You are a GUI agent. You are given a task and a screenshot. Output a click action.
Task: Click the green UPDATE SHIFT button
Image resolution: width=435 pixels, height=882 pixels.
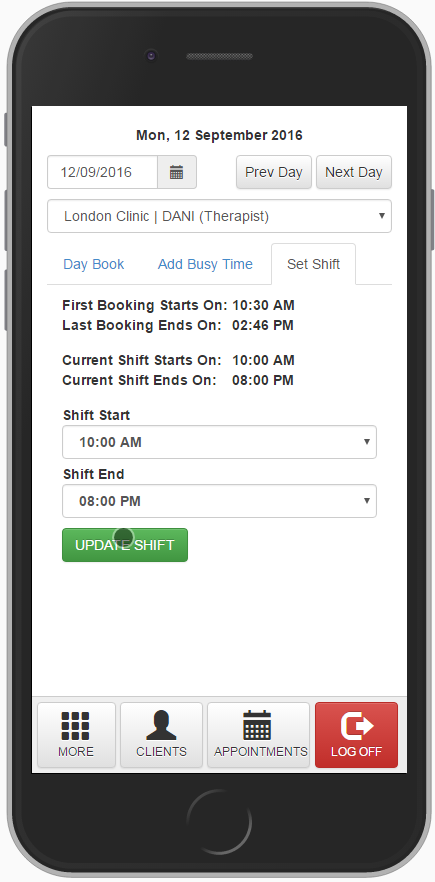pyautogui.click(x=125, y=545)
